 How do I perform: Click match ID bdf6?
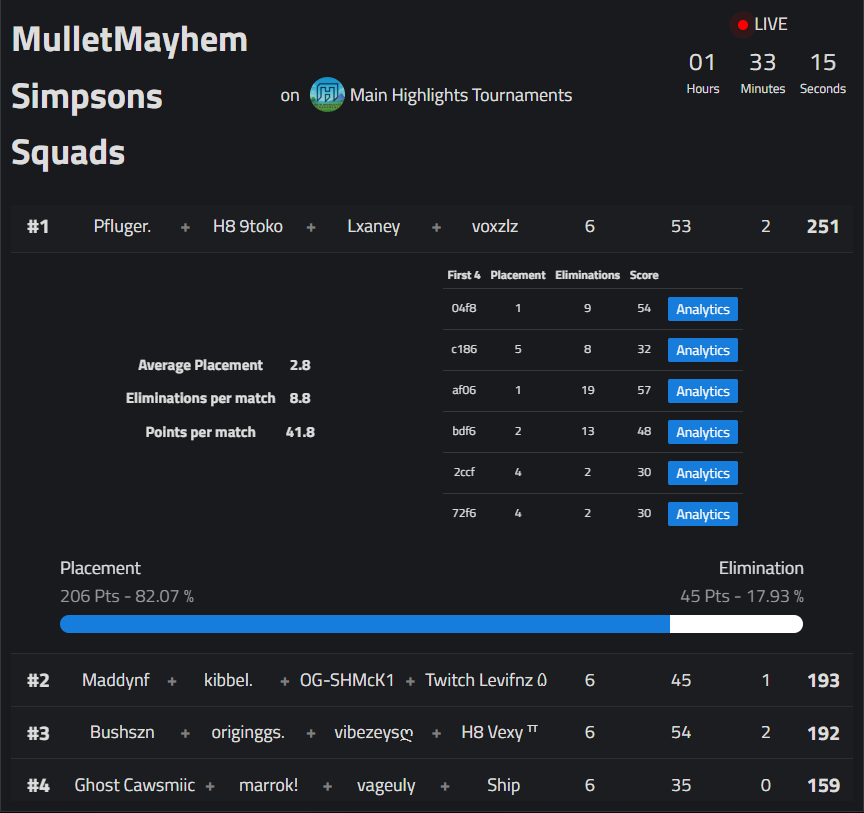464,431
